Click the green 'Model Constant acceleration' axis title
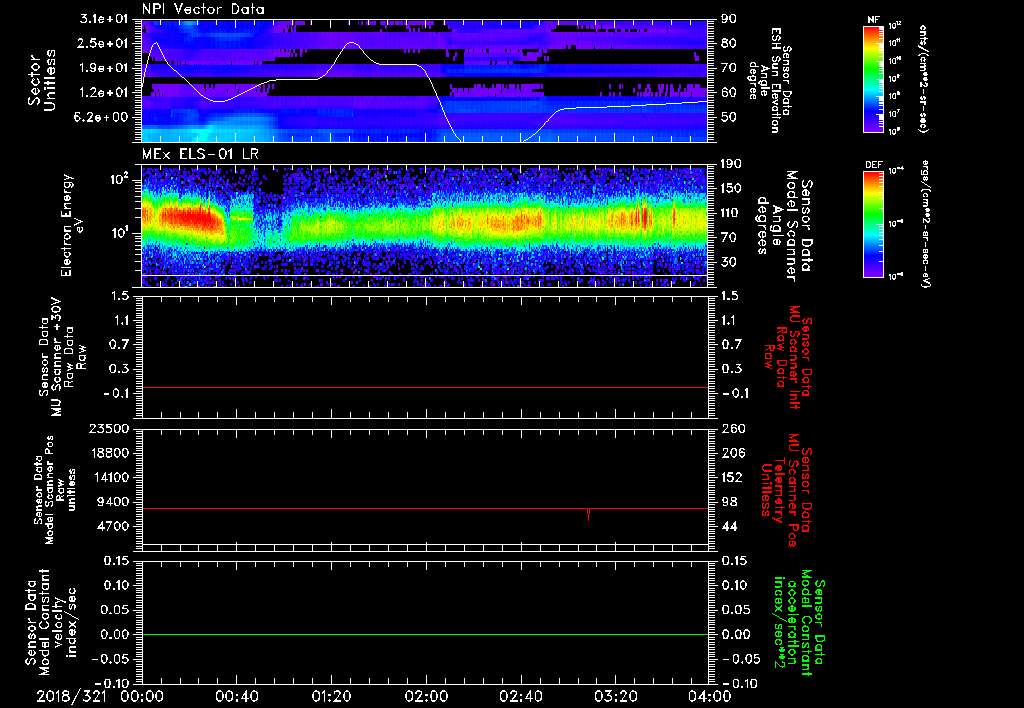The height and width of the screenshot is (708, 1024). click(x=799, y=624)
